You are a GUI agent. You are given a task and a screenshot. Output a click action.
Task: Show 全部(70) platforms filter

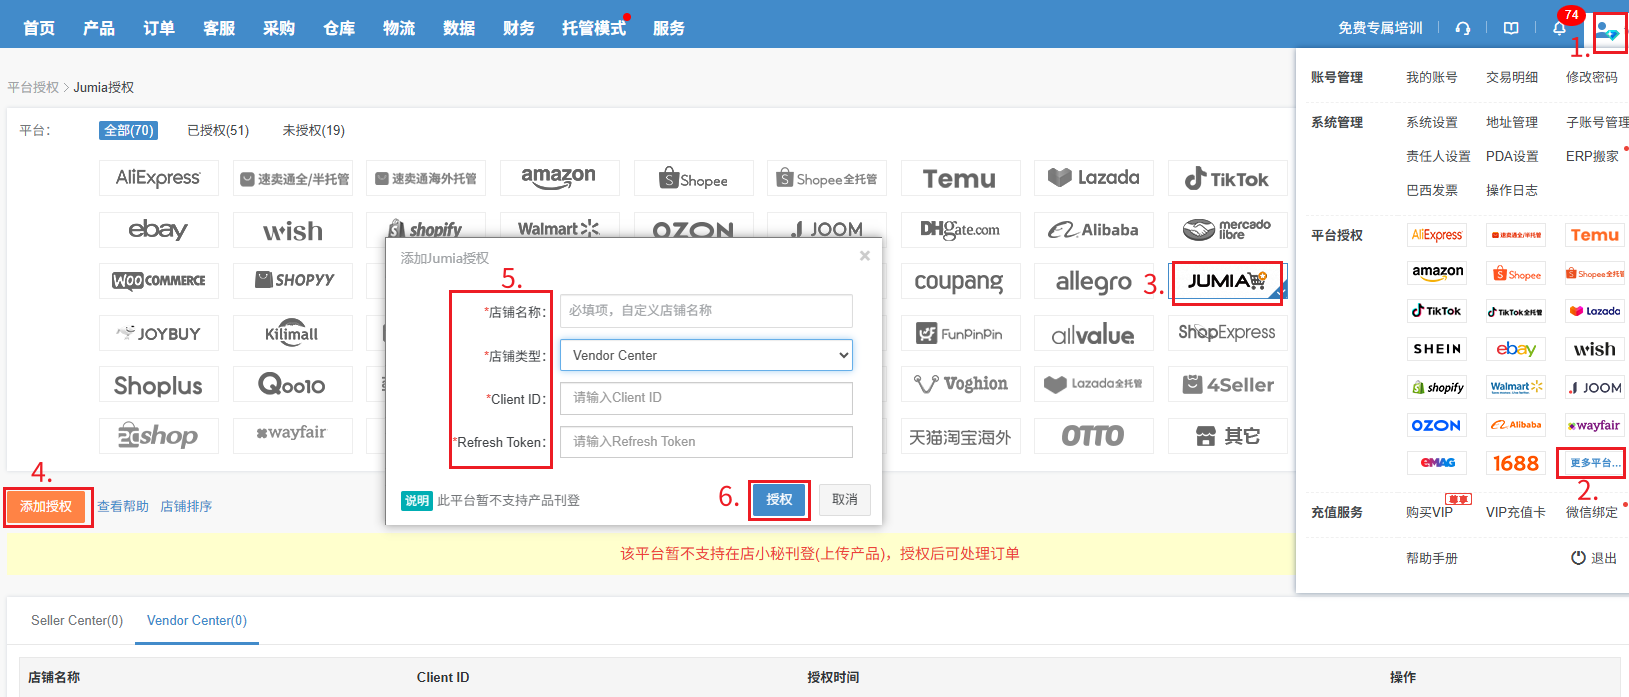click(x=129, y=130)
